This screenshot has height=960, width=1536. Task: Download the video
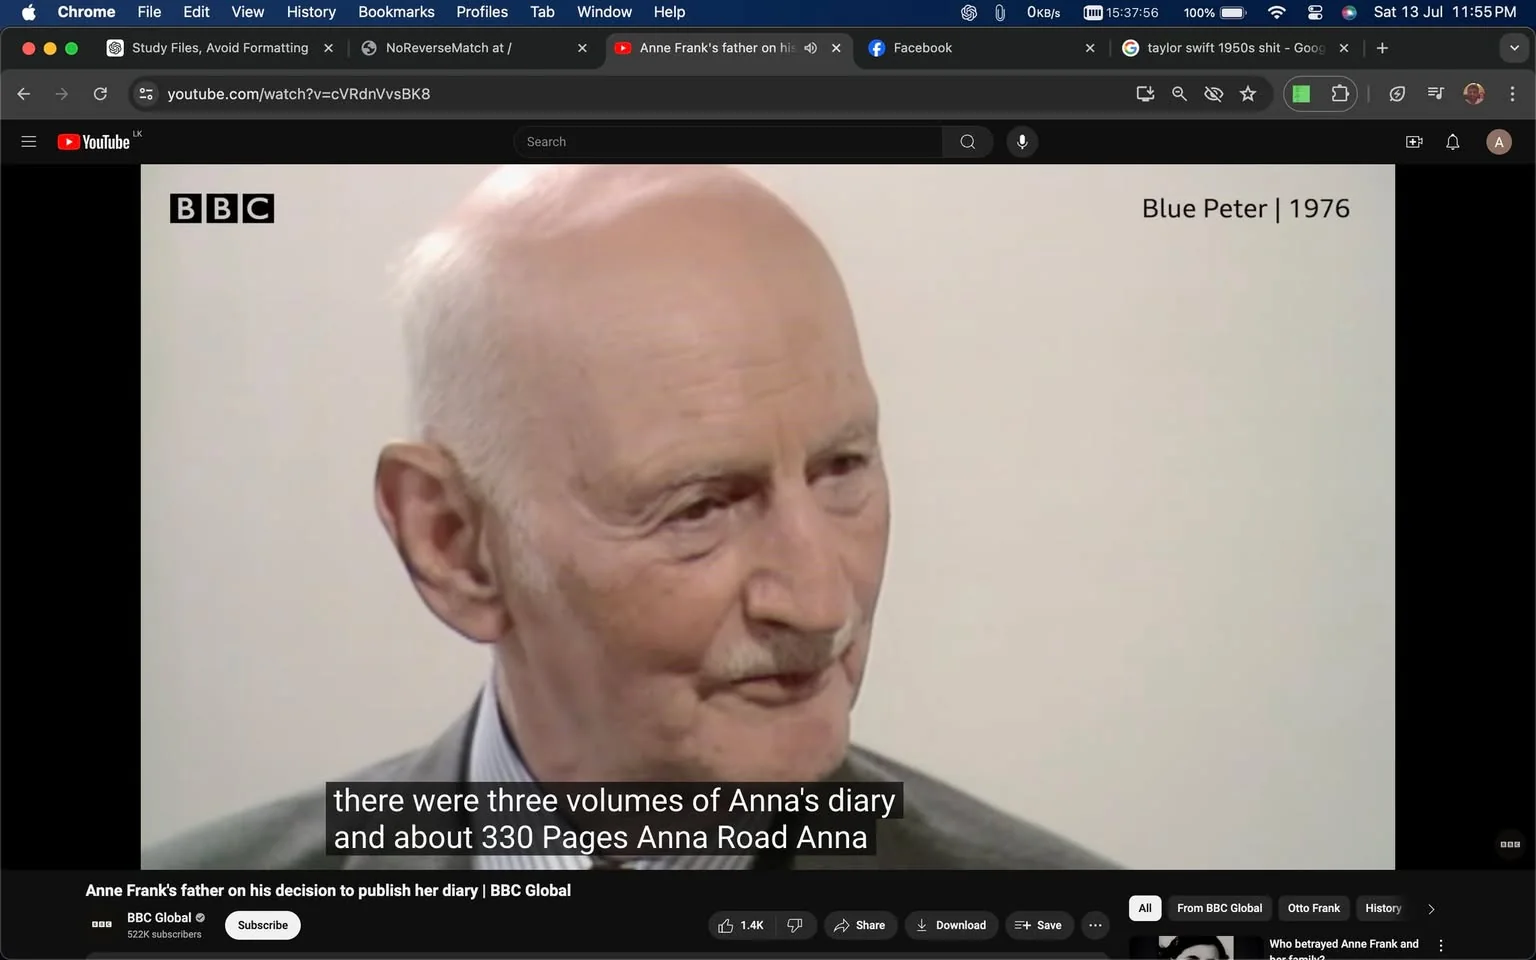951,925
